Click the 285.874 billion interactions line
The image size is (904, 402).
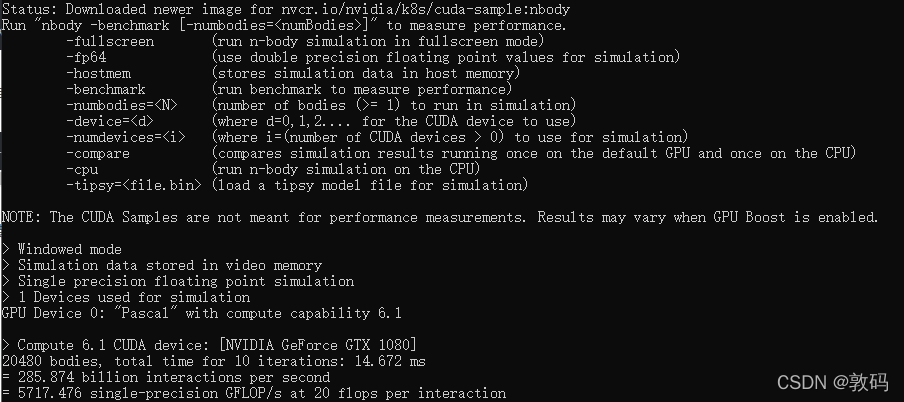click(x=170, y=377)
